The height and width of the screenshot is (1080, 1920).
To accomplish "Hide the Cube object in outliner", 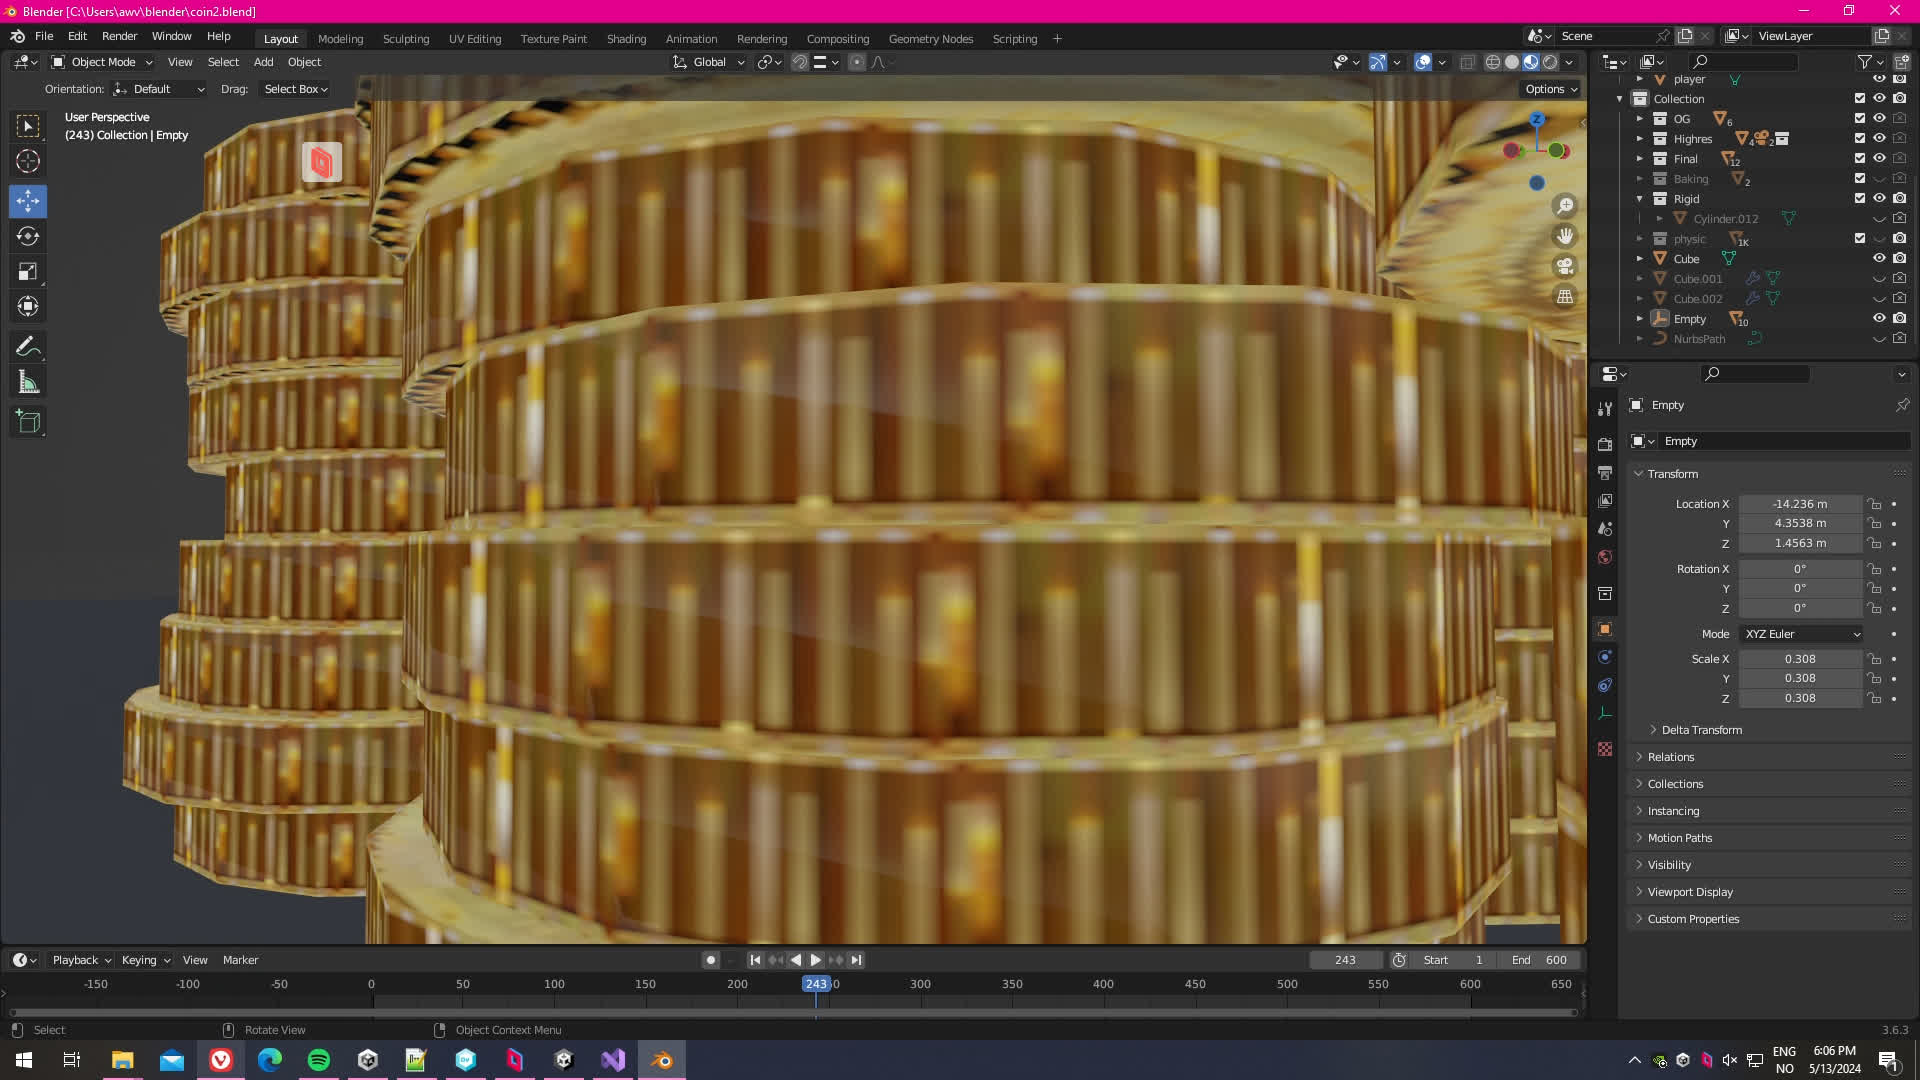I will point(1879,258).
